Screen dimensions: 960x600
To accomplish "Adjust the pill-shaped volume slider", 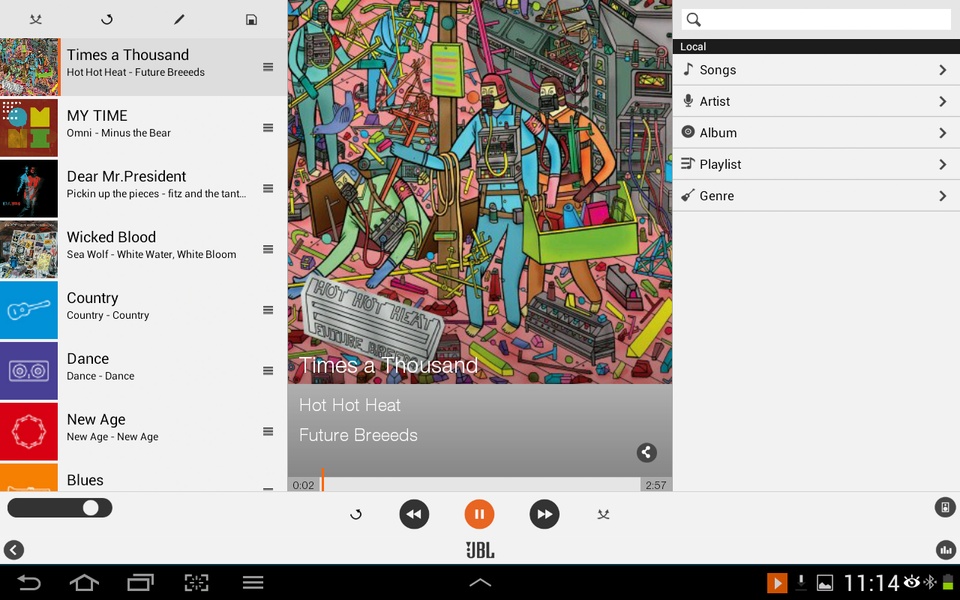I will 60,508.
